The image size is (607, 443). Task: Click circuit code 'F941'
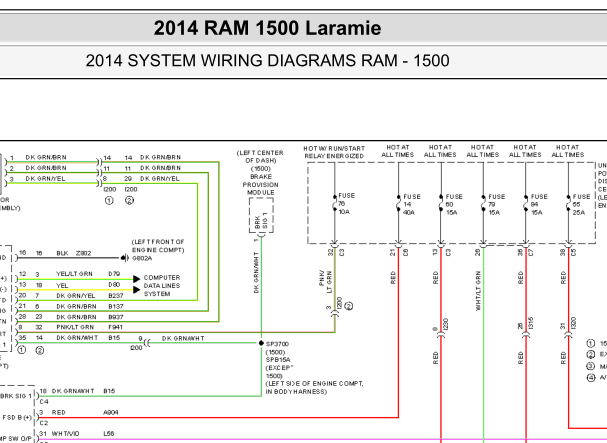tap(115, 327)
